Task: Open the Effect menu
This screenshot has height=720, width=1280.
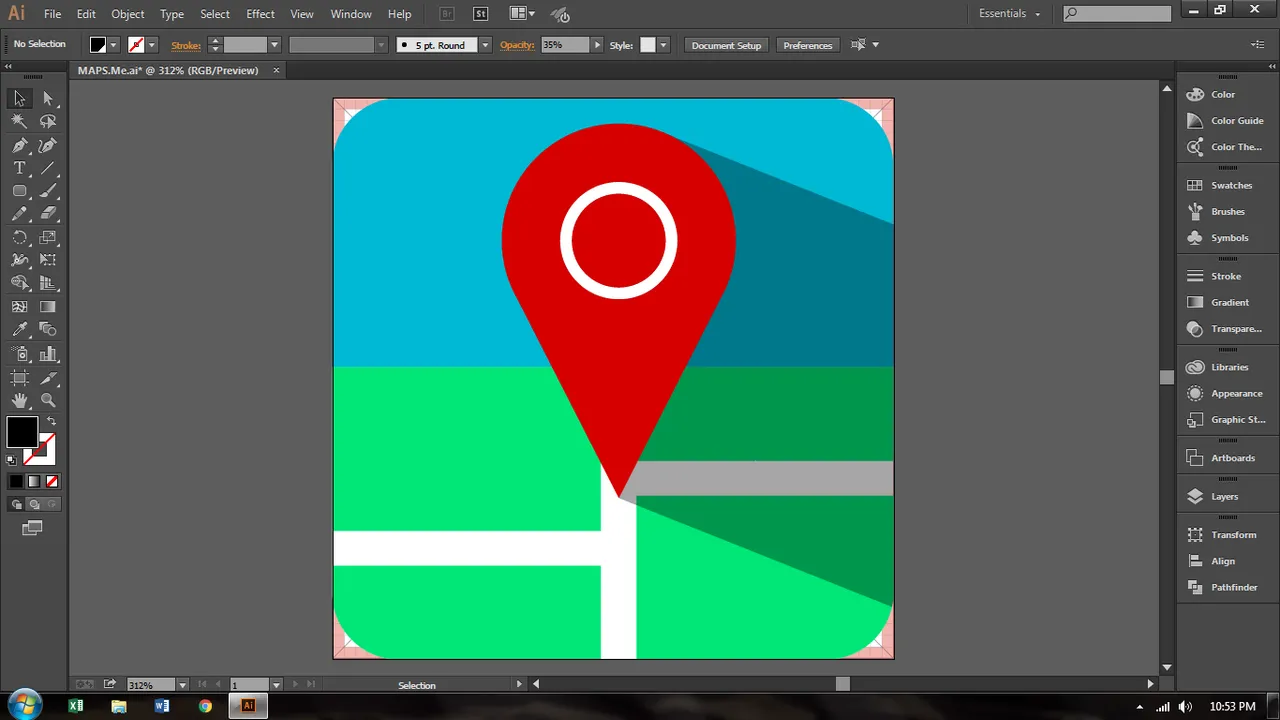Action: 260,14
